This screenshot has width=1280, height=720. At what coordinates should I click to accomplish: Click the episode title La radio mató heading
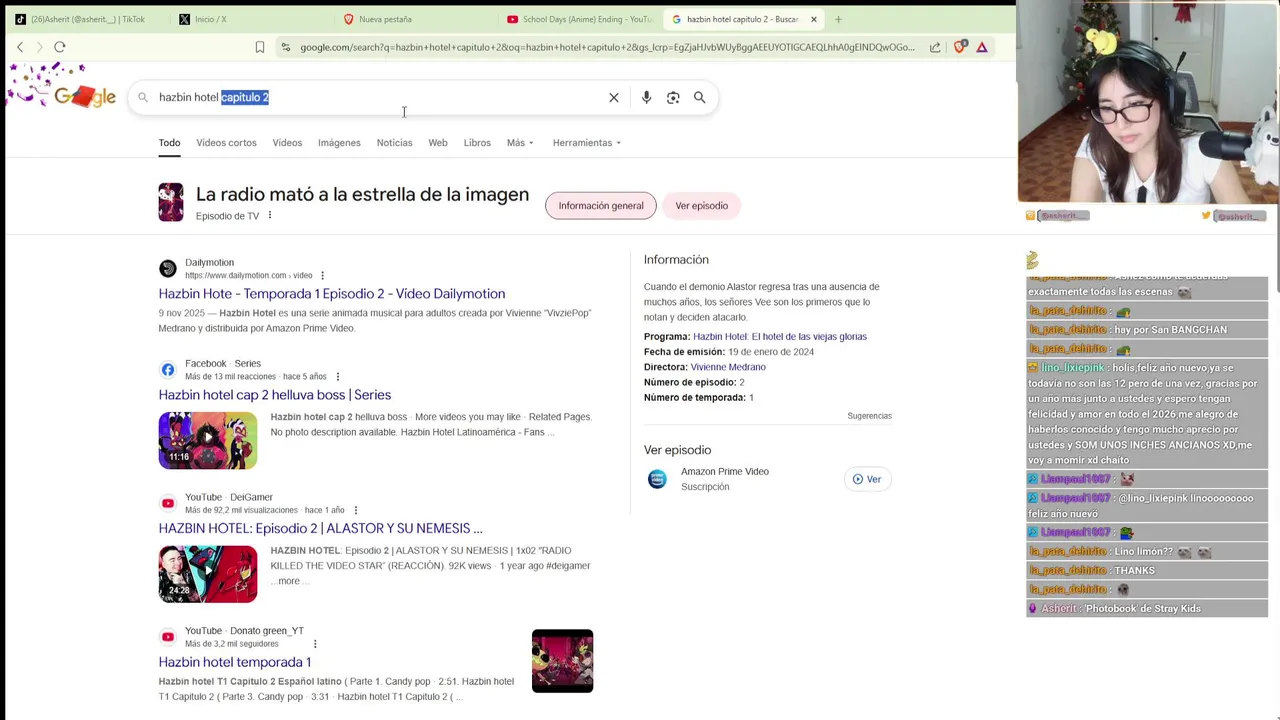click(x=362, y=195)
